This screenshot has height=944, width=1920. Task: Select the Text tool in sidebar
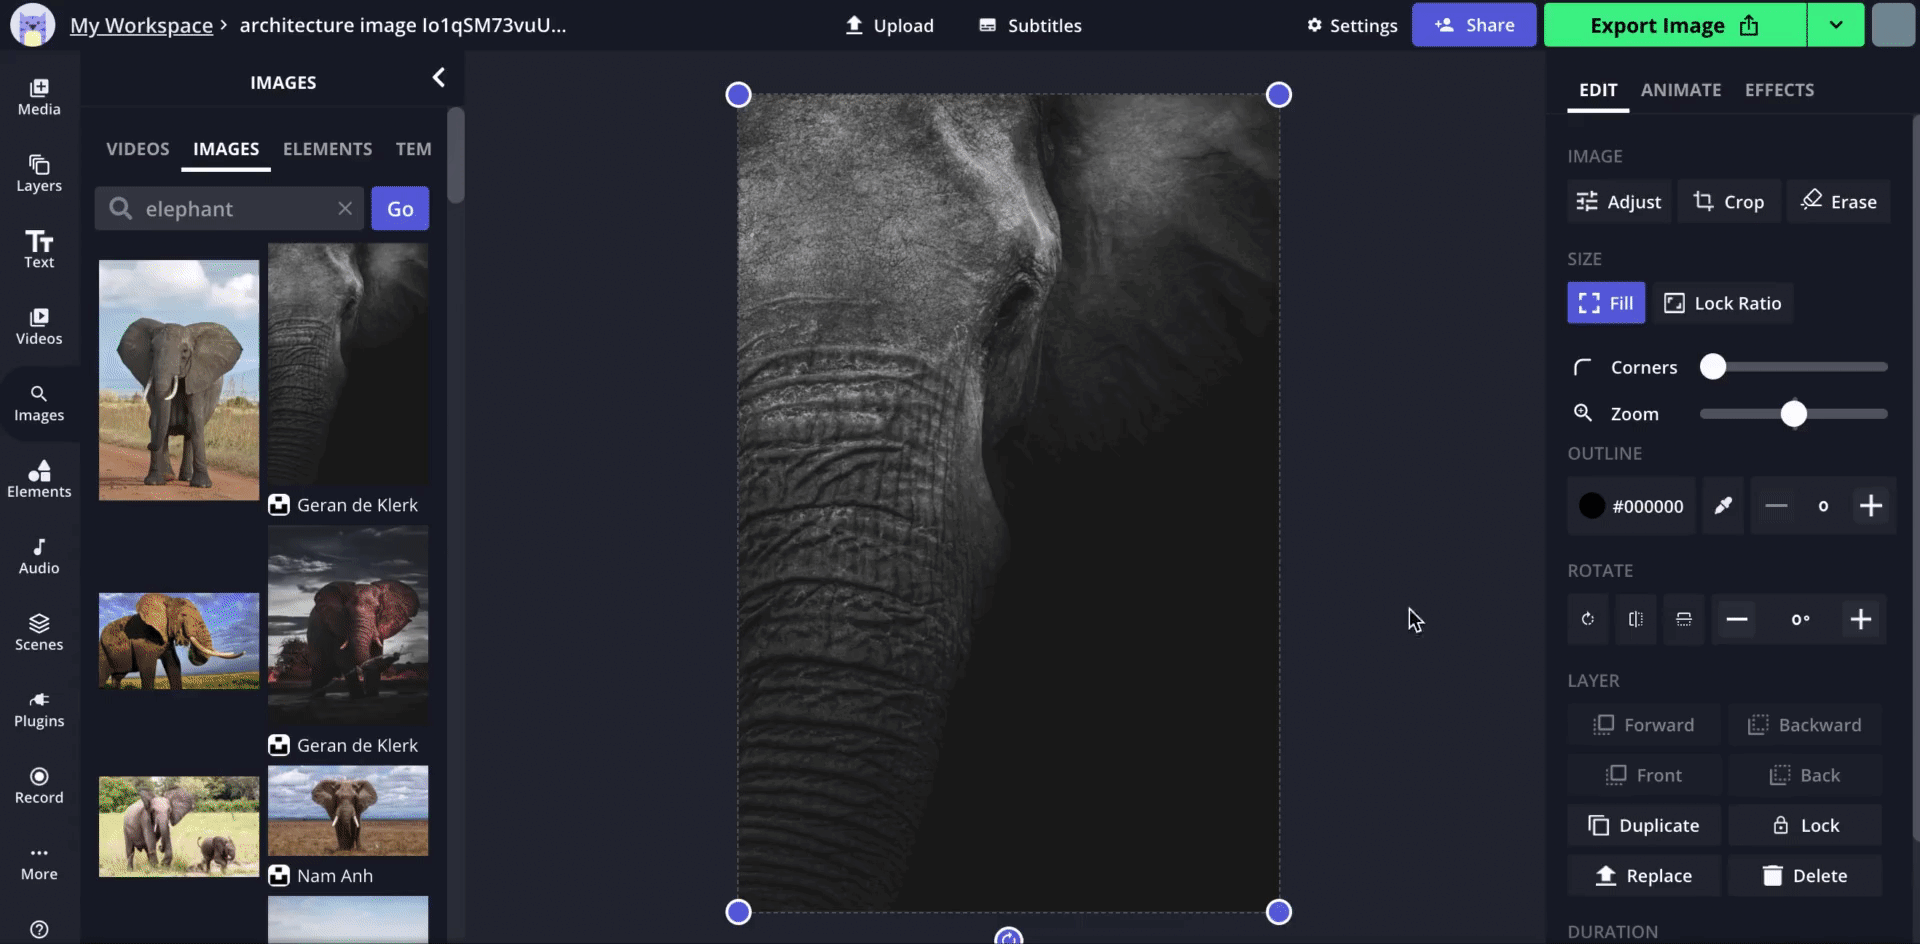pos(39,249)
